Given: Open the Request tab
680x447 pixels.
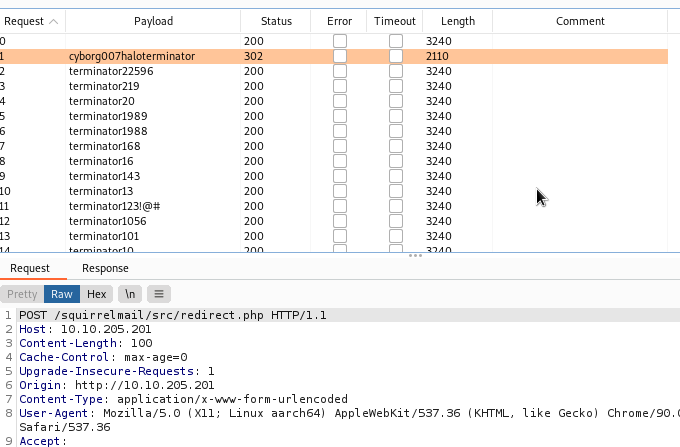Looking at the screenshot, I should [x=30, y=268].
